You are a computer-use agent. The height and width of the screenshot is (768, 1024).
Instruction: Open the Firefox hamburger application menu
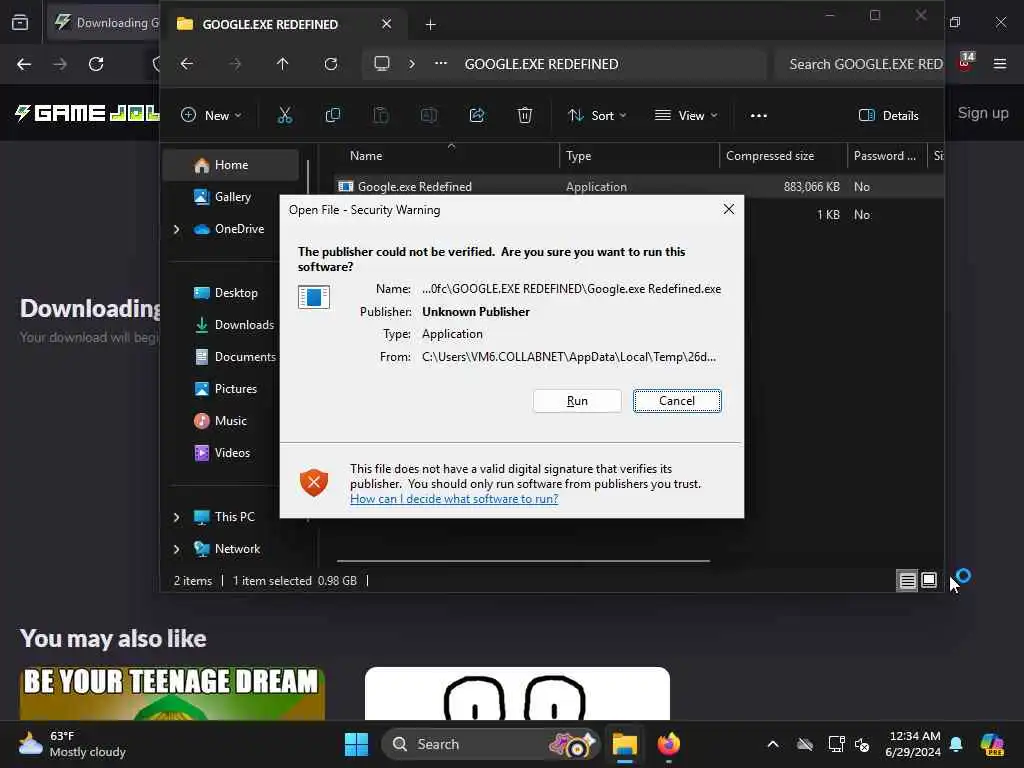[999, 64]
